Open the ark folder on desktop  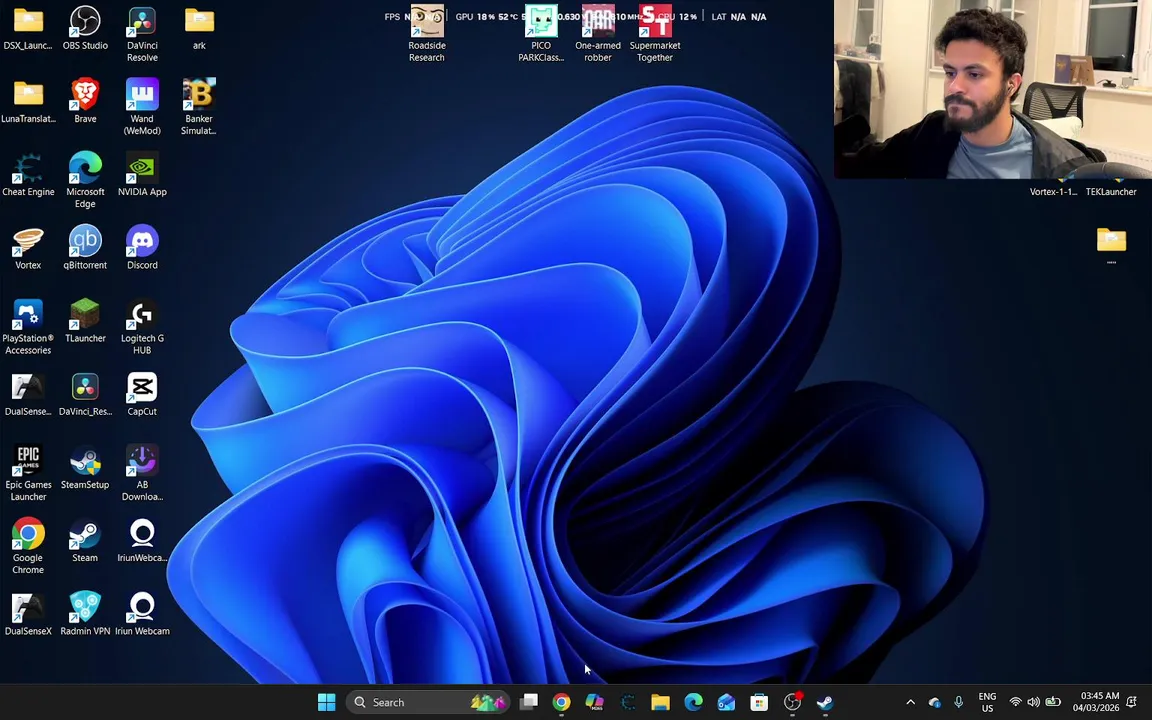tap(199, 28)
